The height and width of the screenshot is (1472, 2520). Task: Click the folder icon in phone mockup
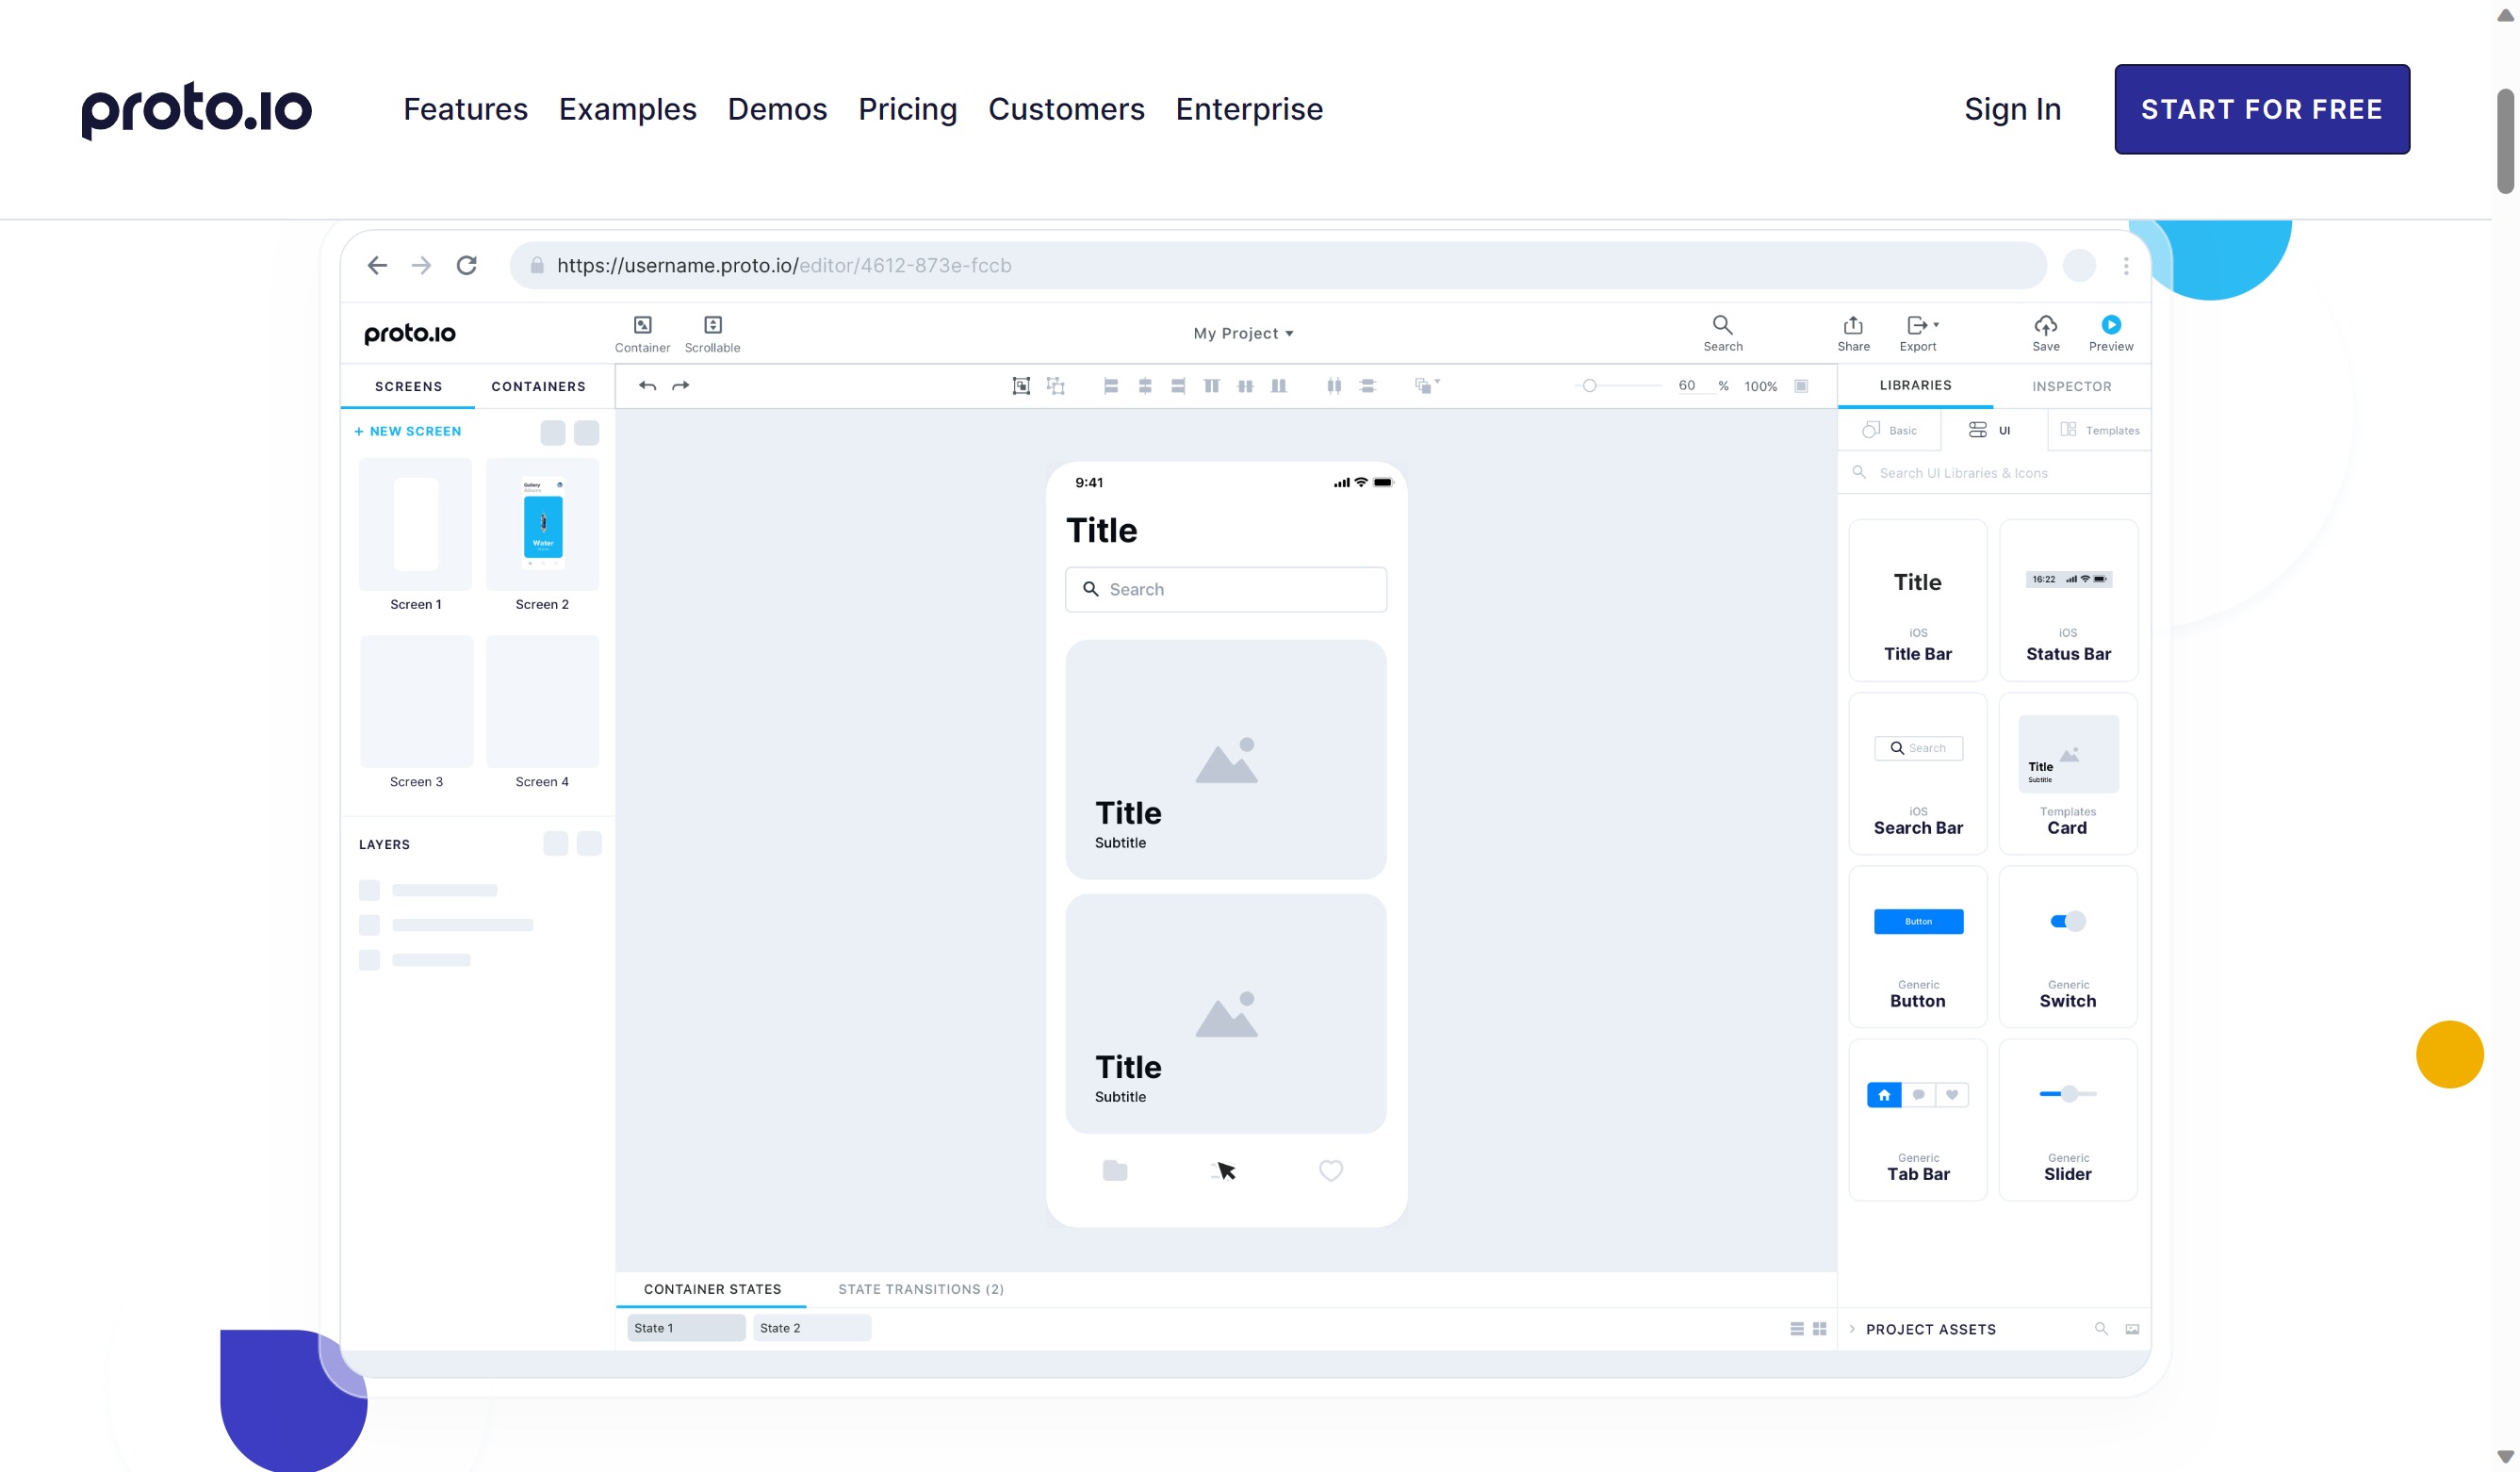tap(1114, 1170)
